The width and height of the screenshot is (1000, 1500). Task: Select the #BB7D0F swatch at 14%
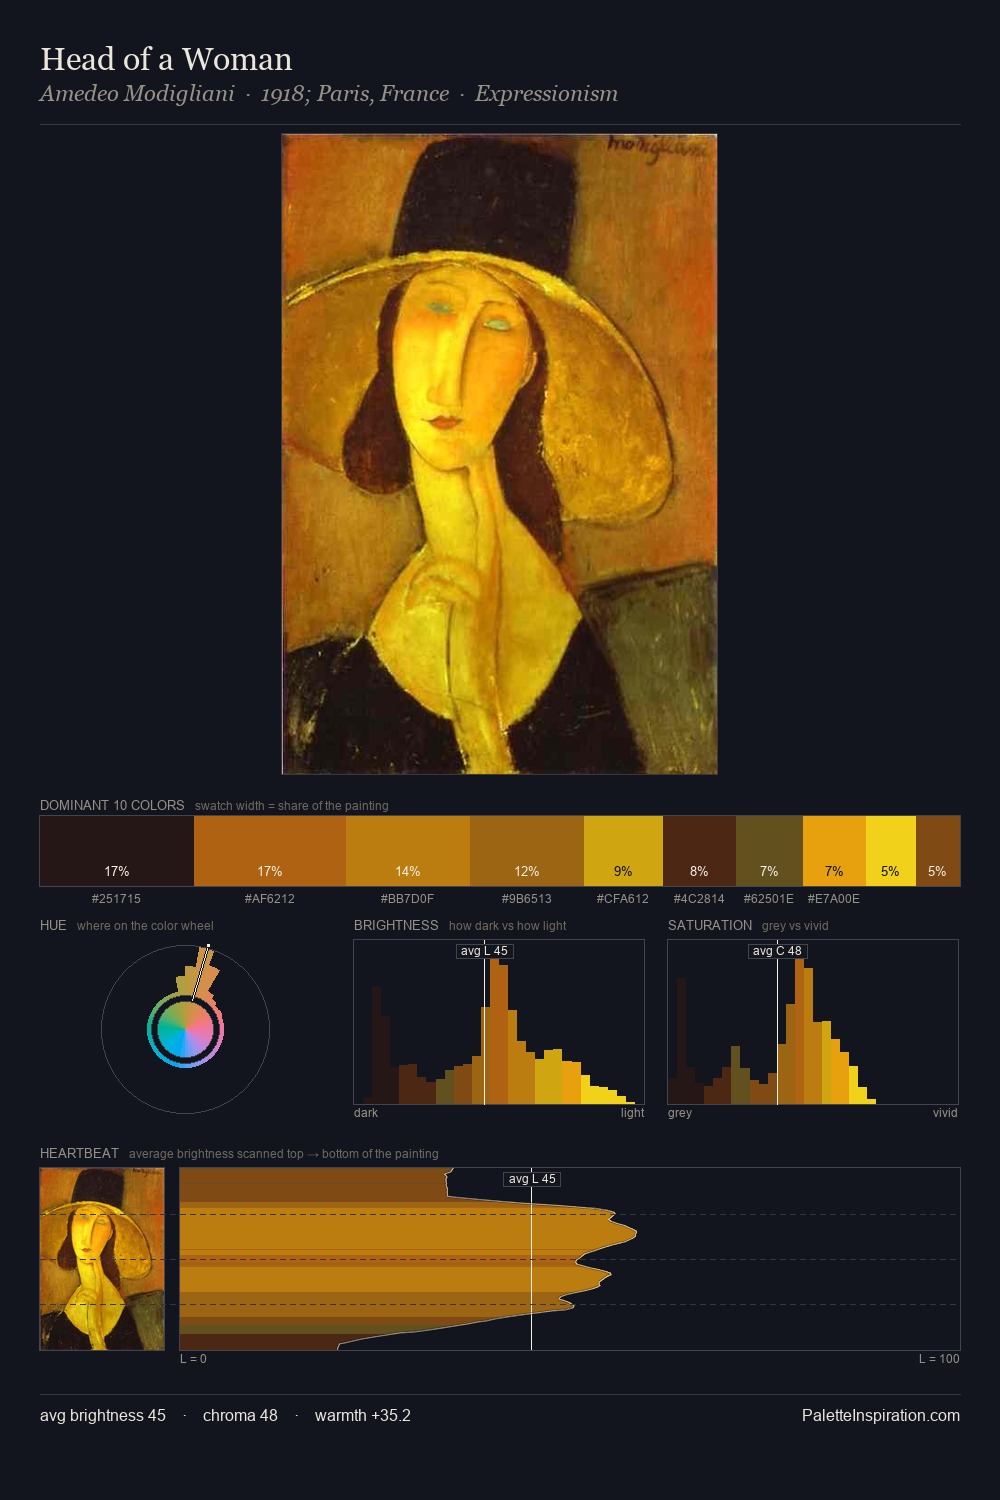[x=408, y=851]
